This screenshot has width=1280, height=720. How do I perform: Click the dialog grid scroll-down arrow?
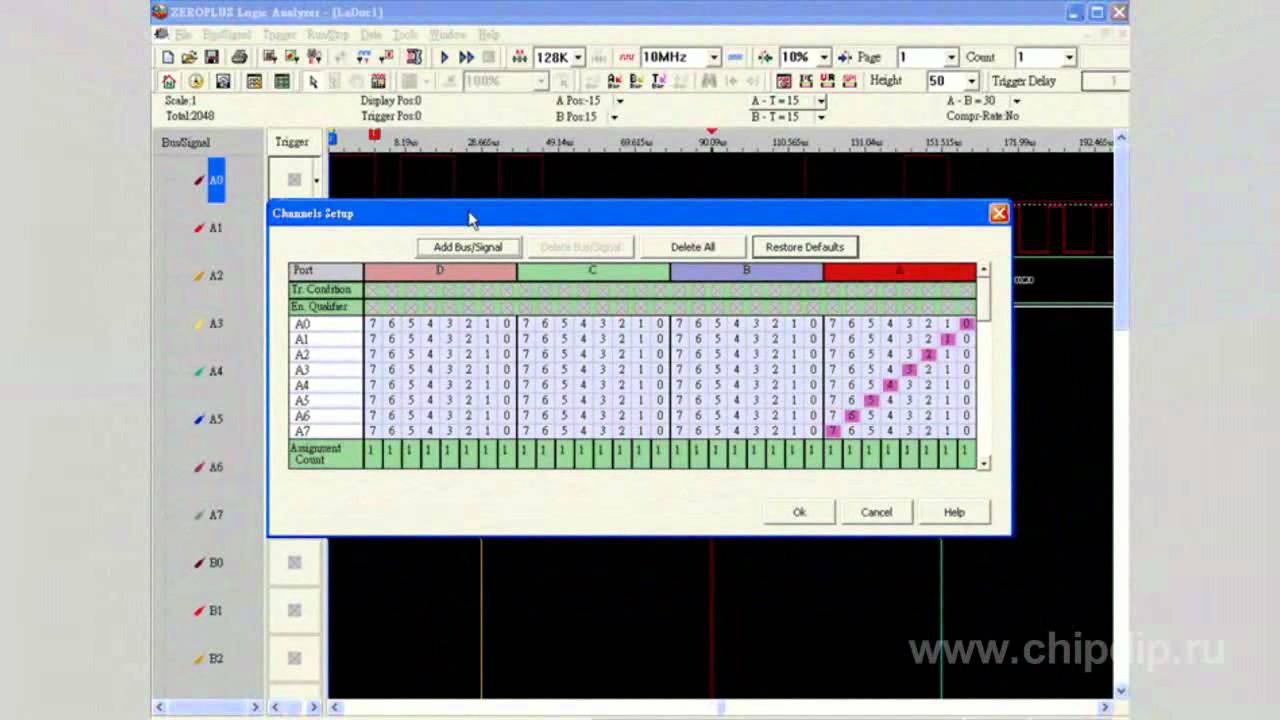point(984,463)
